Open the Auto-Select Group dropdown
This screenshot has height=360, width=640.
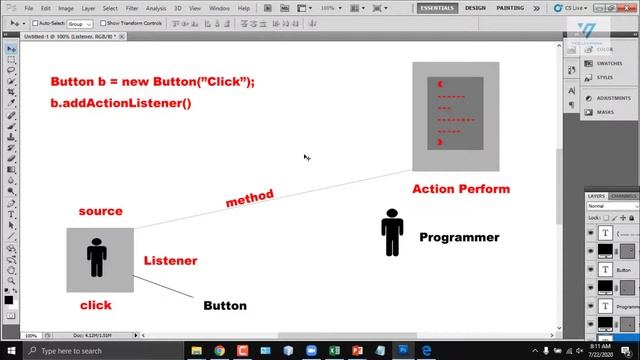coord(80,24)
